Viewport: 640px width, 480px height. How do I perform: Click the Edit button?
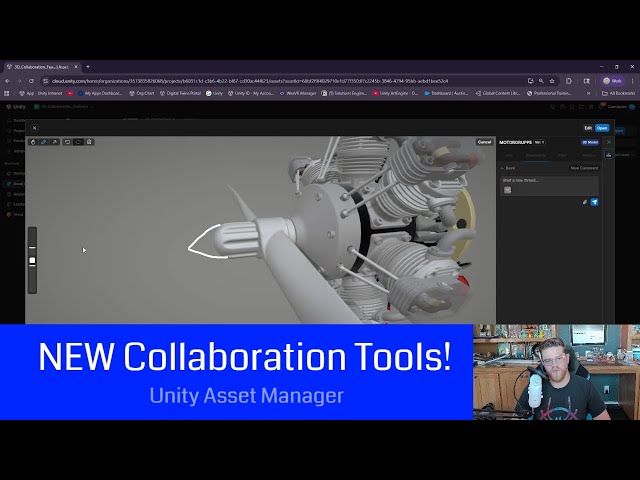click(x=588, y=128)
